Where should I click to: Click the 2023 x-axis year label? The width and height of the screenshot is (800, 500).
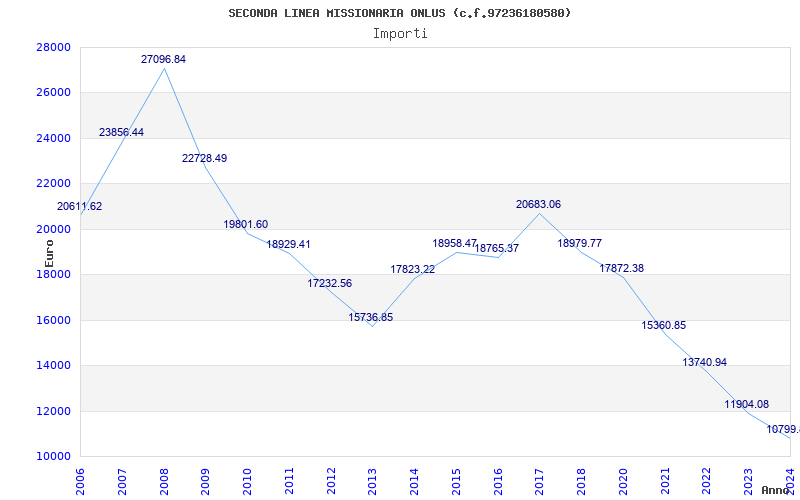click(748, 481)
